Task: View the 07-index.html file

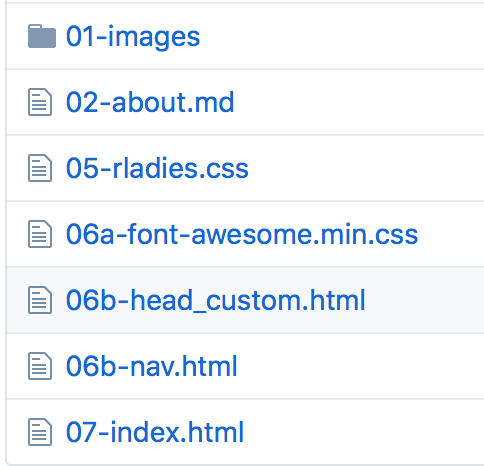Action: coord(155,432)
